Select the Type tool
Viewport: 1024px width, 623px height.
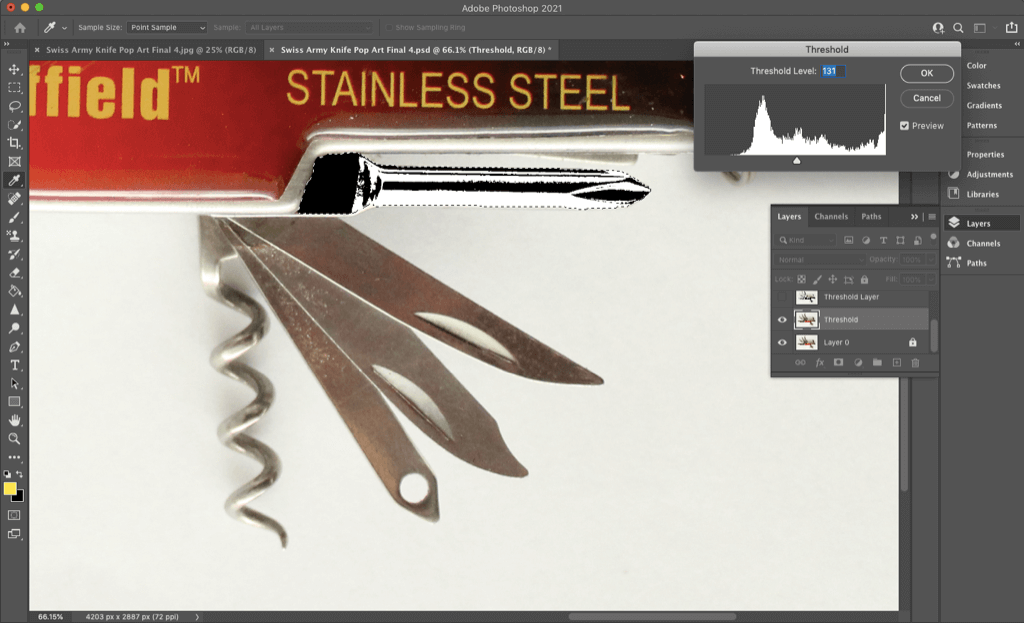[14, 365]
